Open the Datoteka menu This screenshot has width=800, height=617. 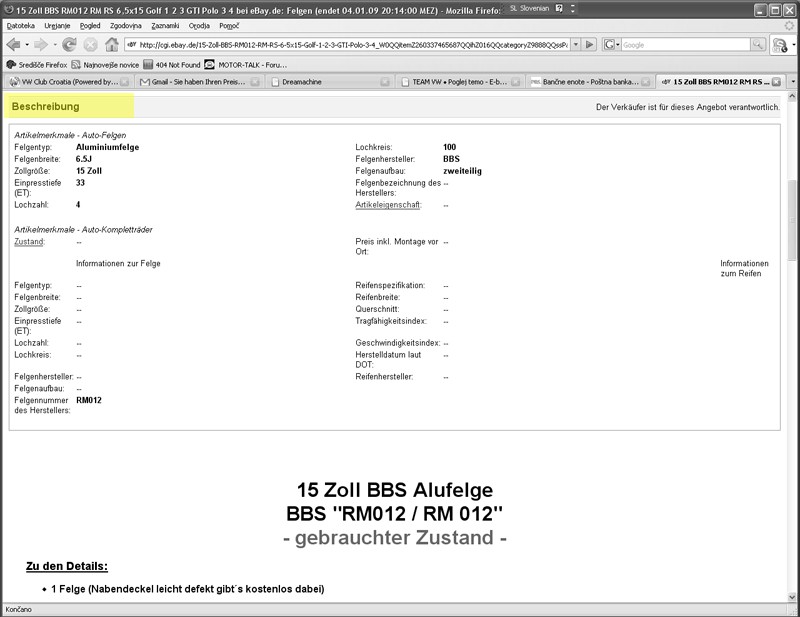pos(21,26)
